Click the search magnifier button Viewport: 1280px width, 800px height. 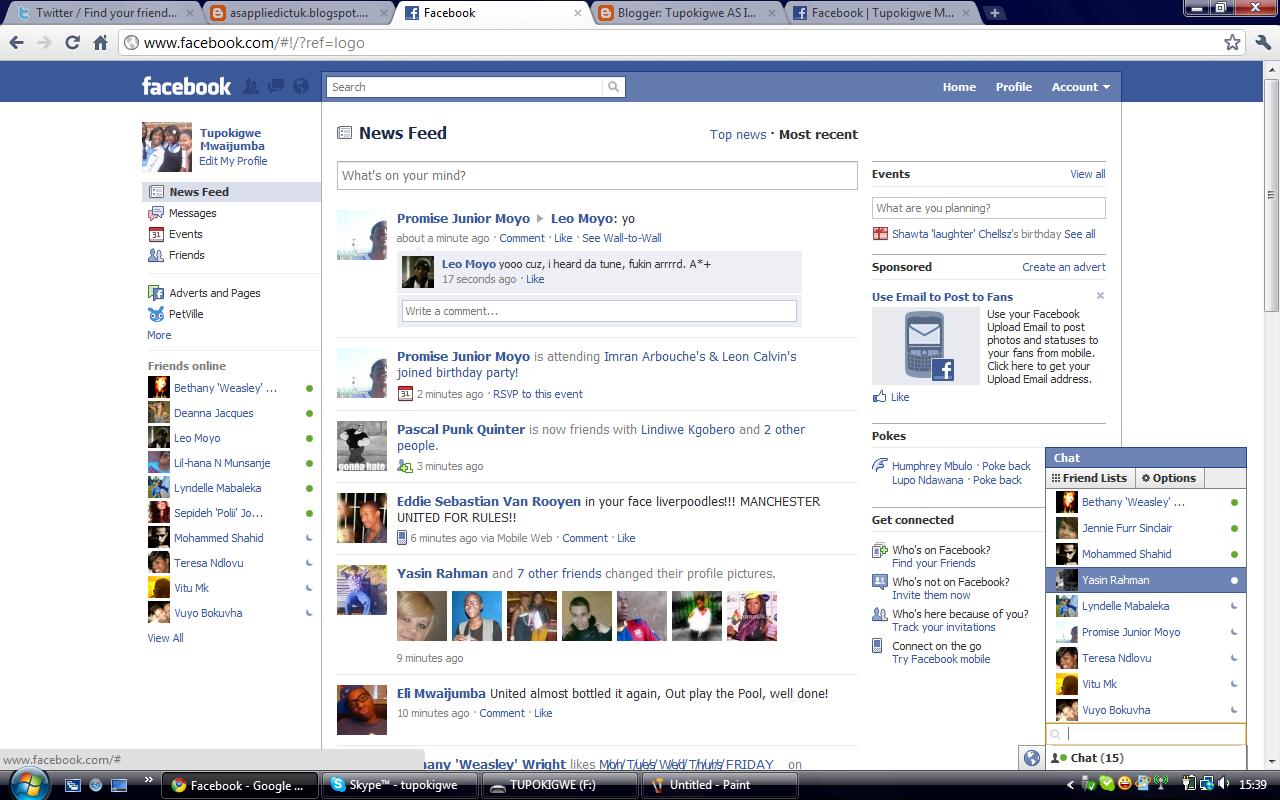click(613, 87)
